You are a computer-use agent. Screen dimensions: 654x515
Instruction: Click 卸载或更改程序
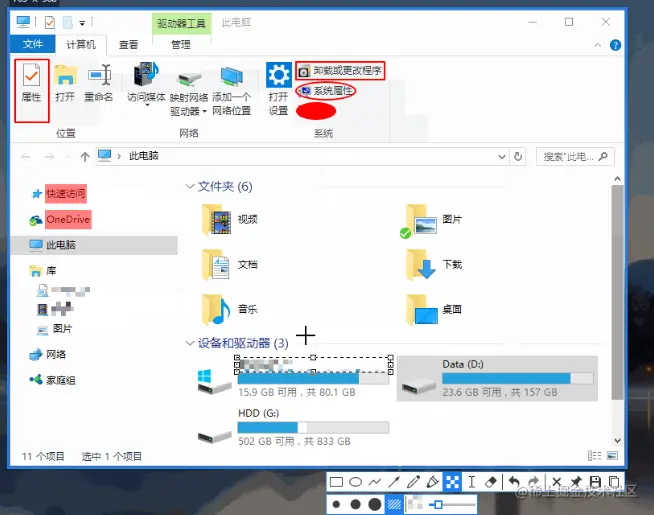340,70
